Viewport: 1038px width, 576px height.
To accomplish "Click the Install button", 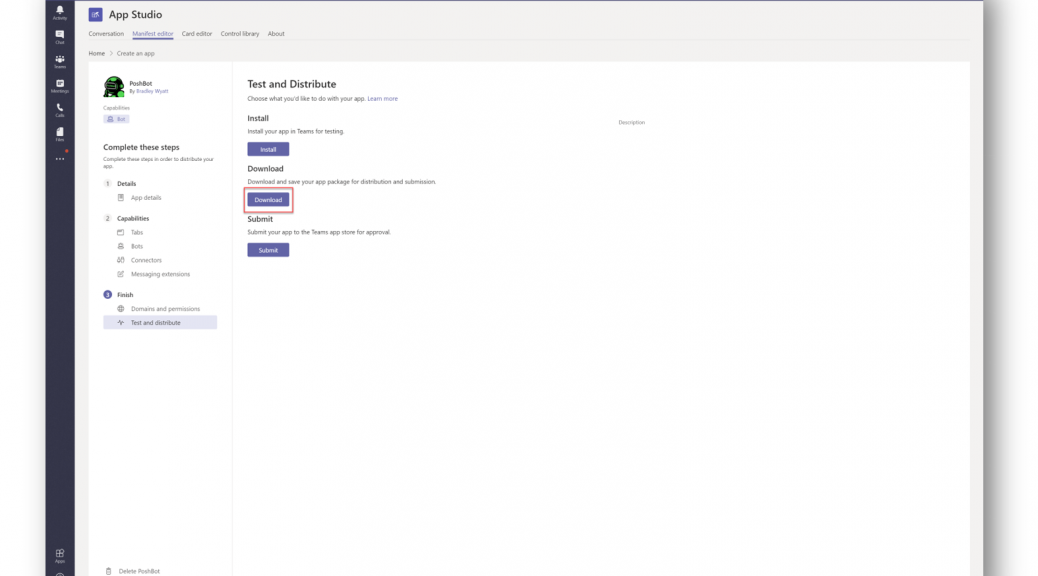I will click(x=268, y=150).
